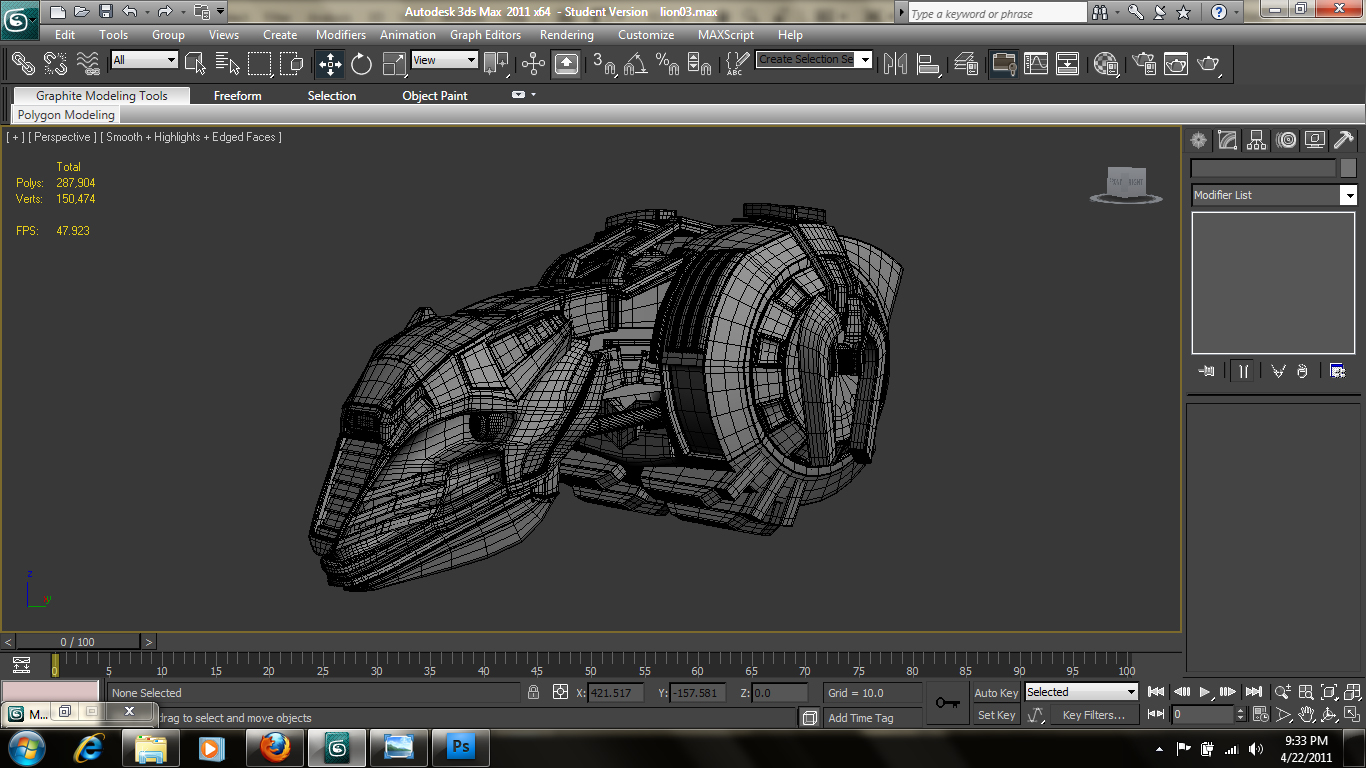1366x768 pixels.
Task: Click the Mirror tool icon
Action: 893,64
